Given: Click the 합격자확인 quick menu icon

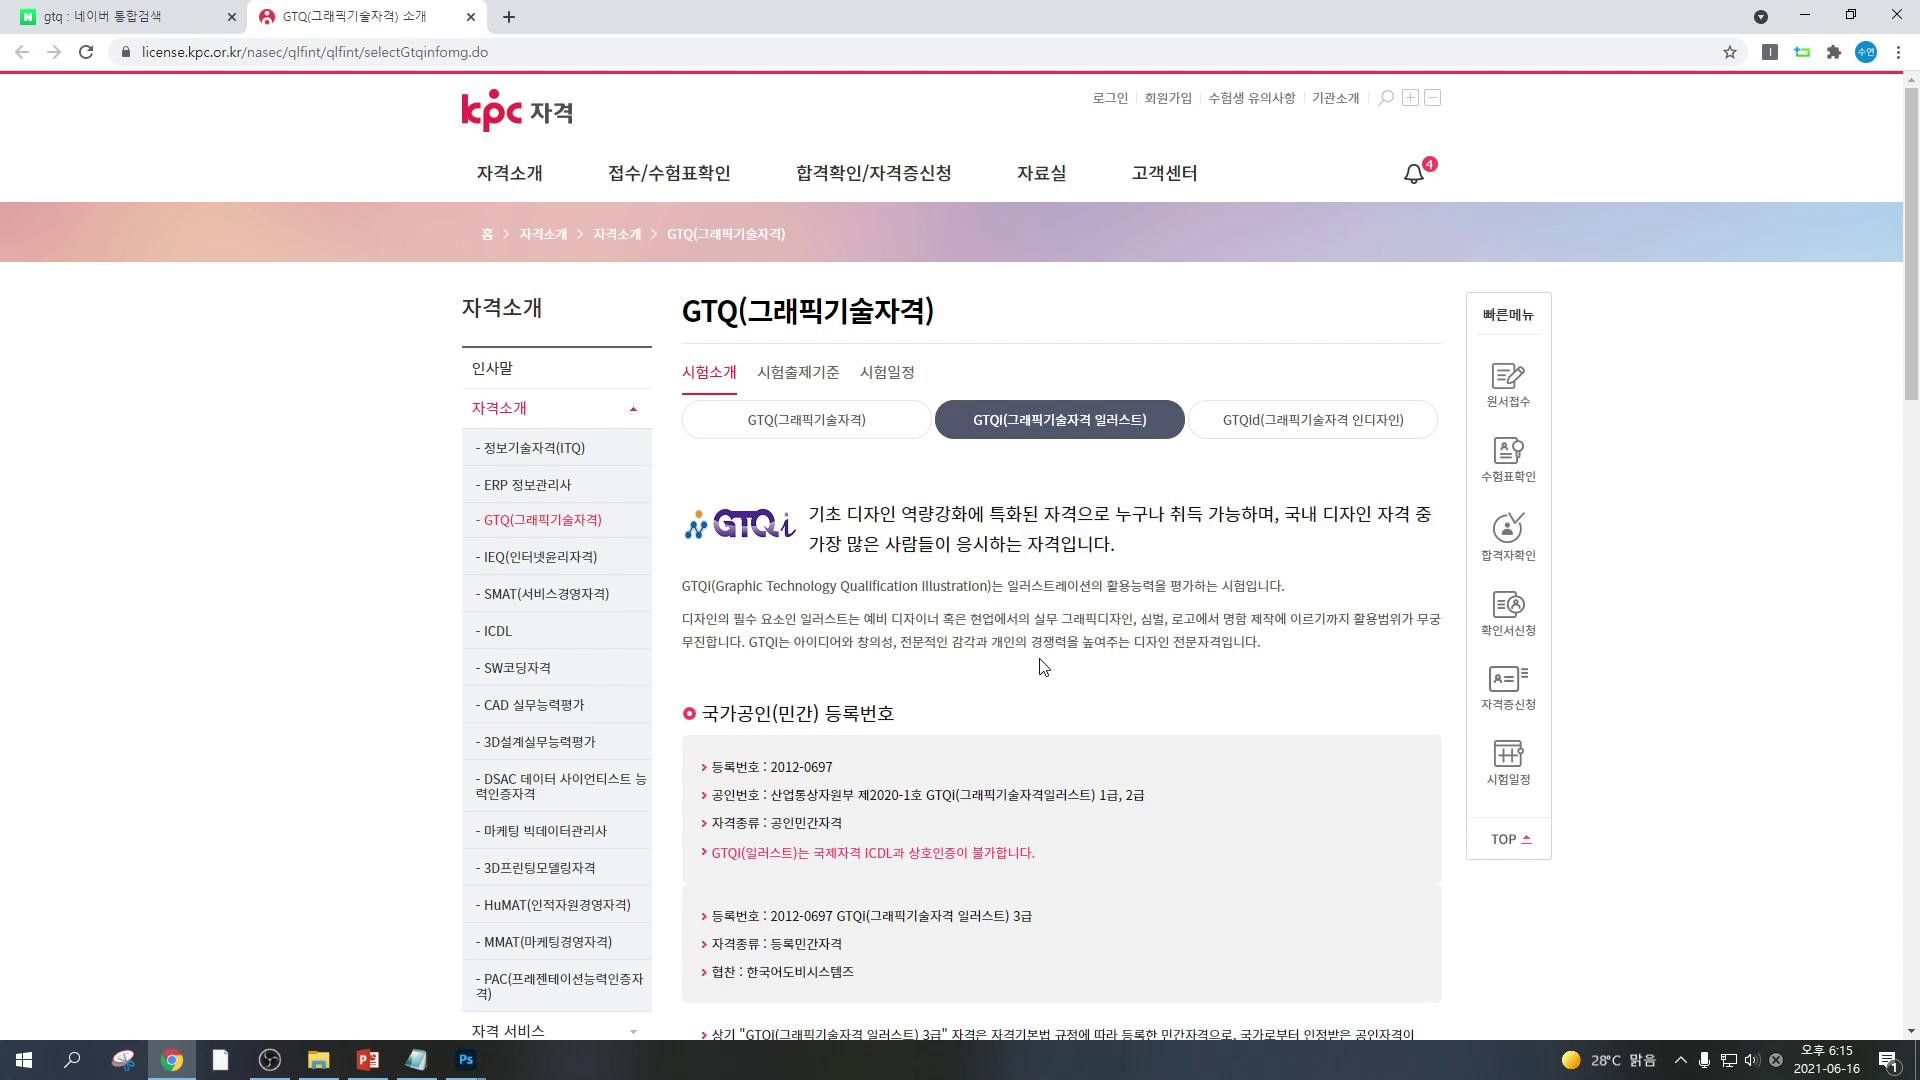Looking at the screenshot, I should tap(1507, 528).
